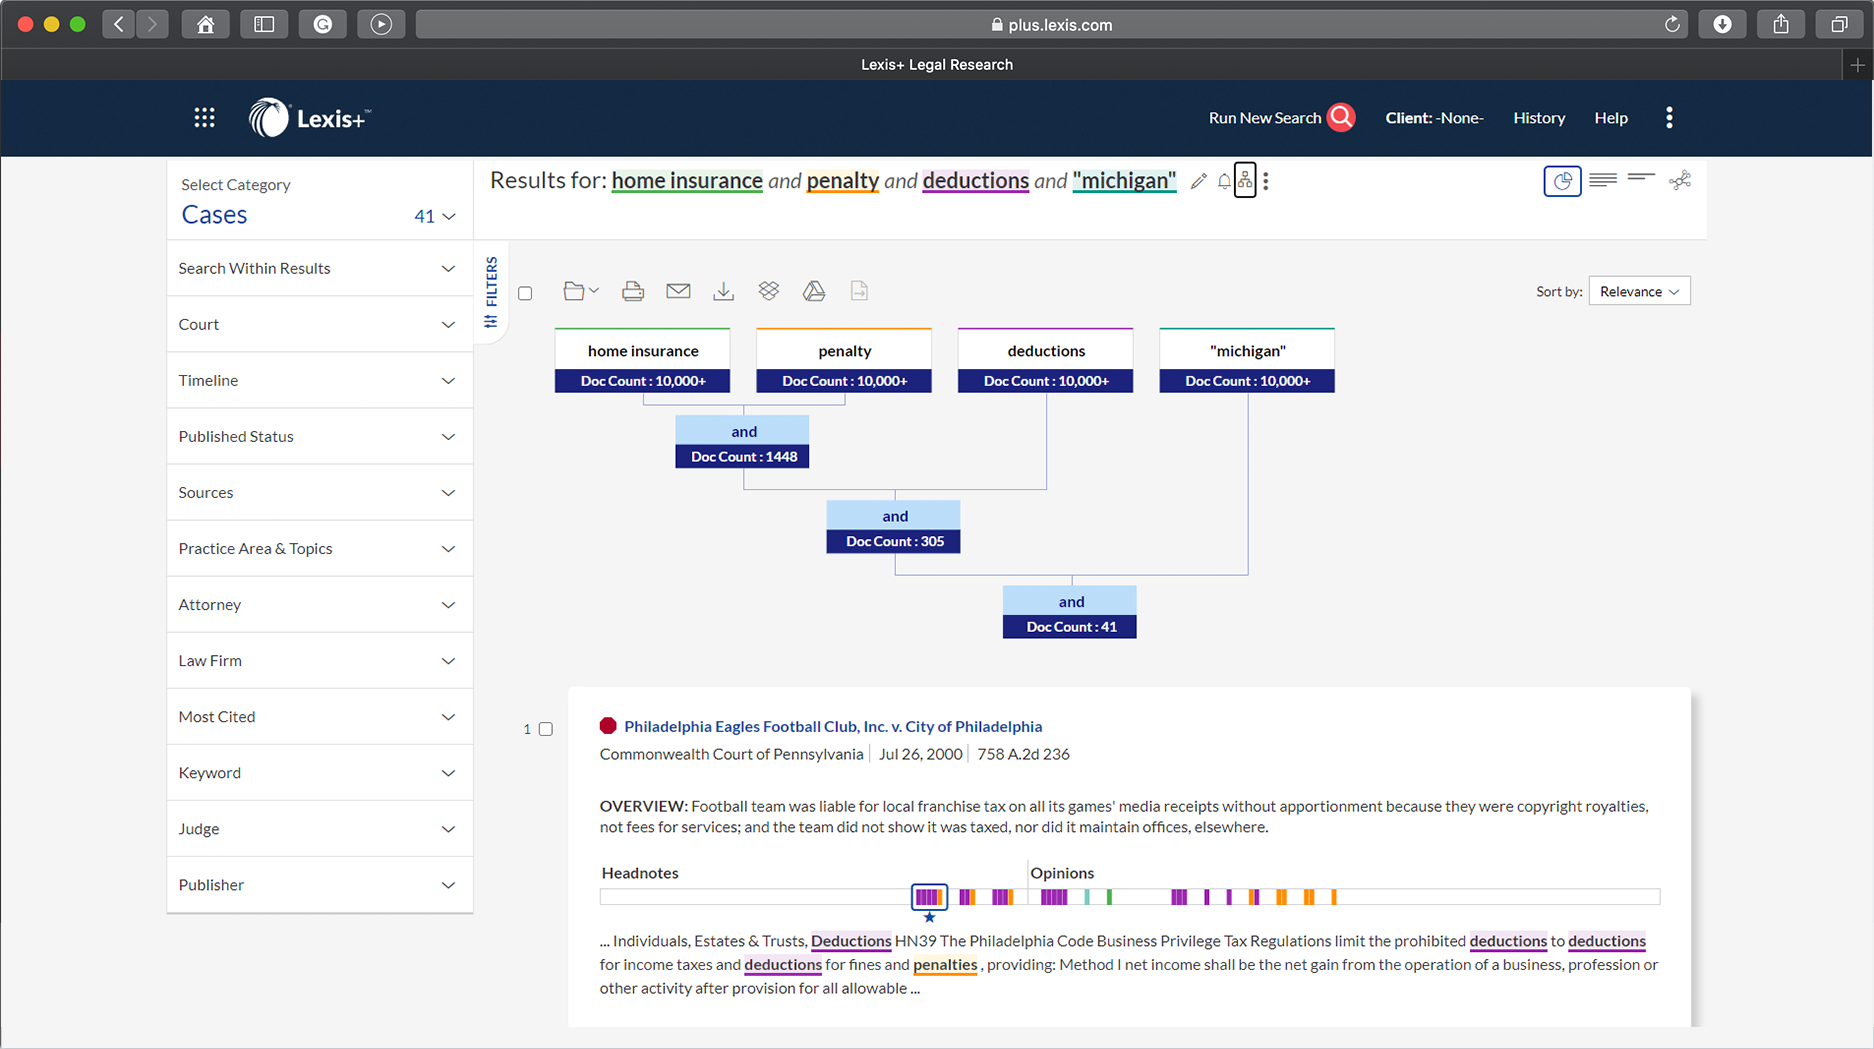Viewport: 1874px width, 1049px height.
Task: Open the Sort by Relevance dropdown
Action: (x=1639, y=291)
